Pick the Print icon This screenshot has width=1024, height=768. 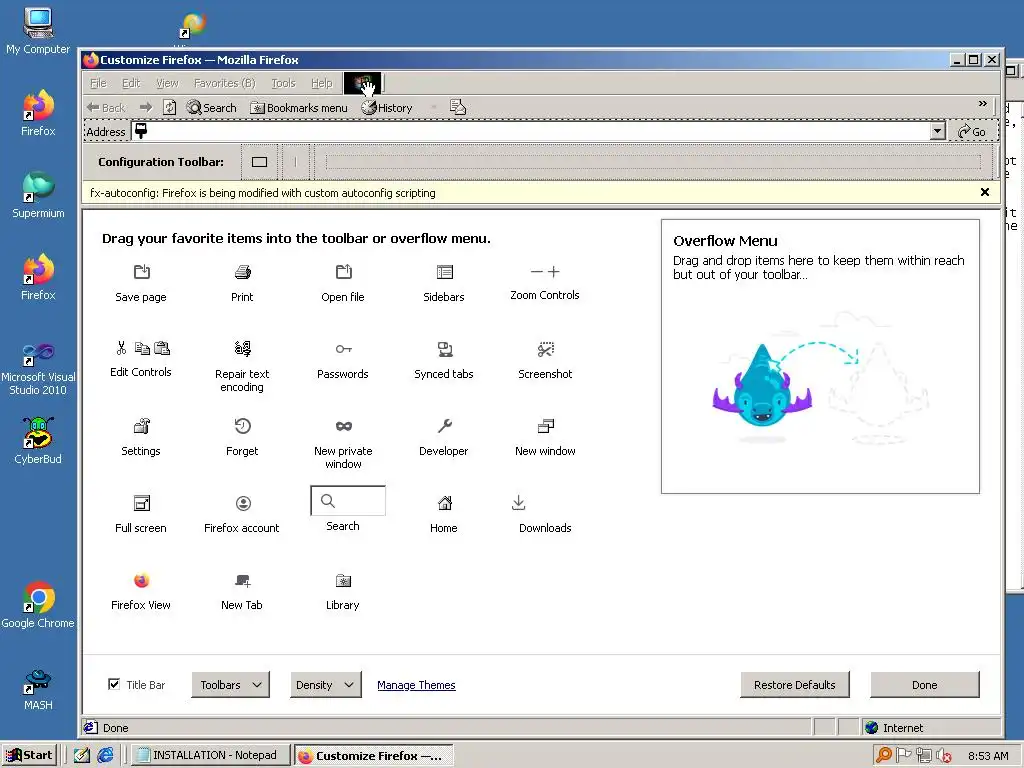[242, 272]
